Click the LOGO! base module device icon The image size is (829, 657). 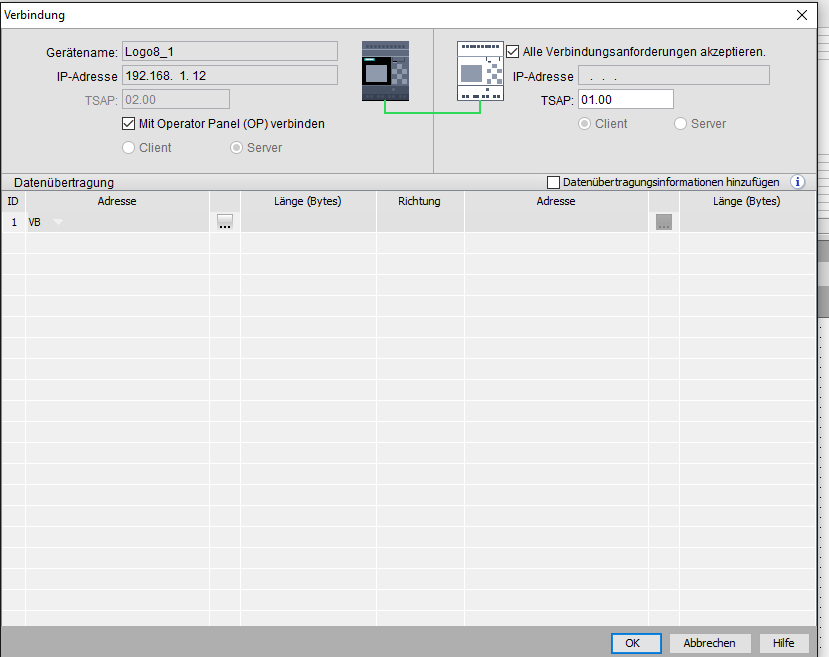coord(386,71)
